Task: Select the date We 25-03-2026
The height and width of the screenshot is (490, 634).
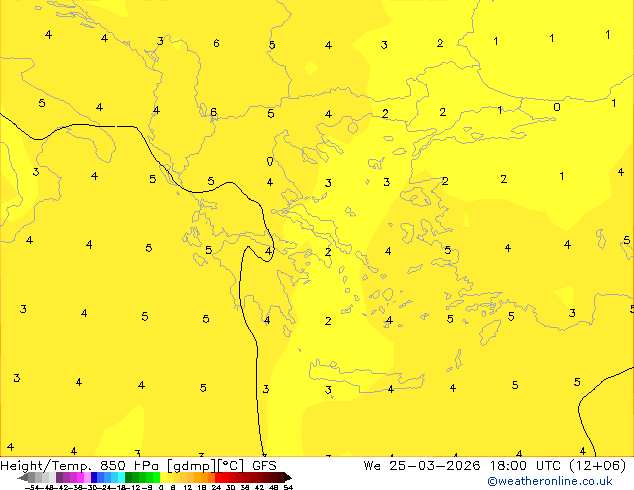Action: (x=422, y=466)
